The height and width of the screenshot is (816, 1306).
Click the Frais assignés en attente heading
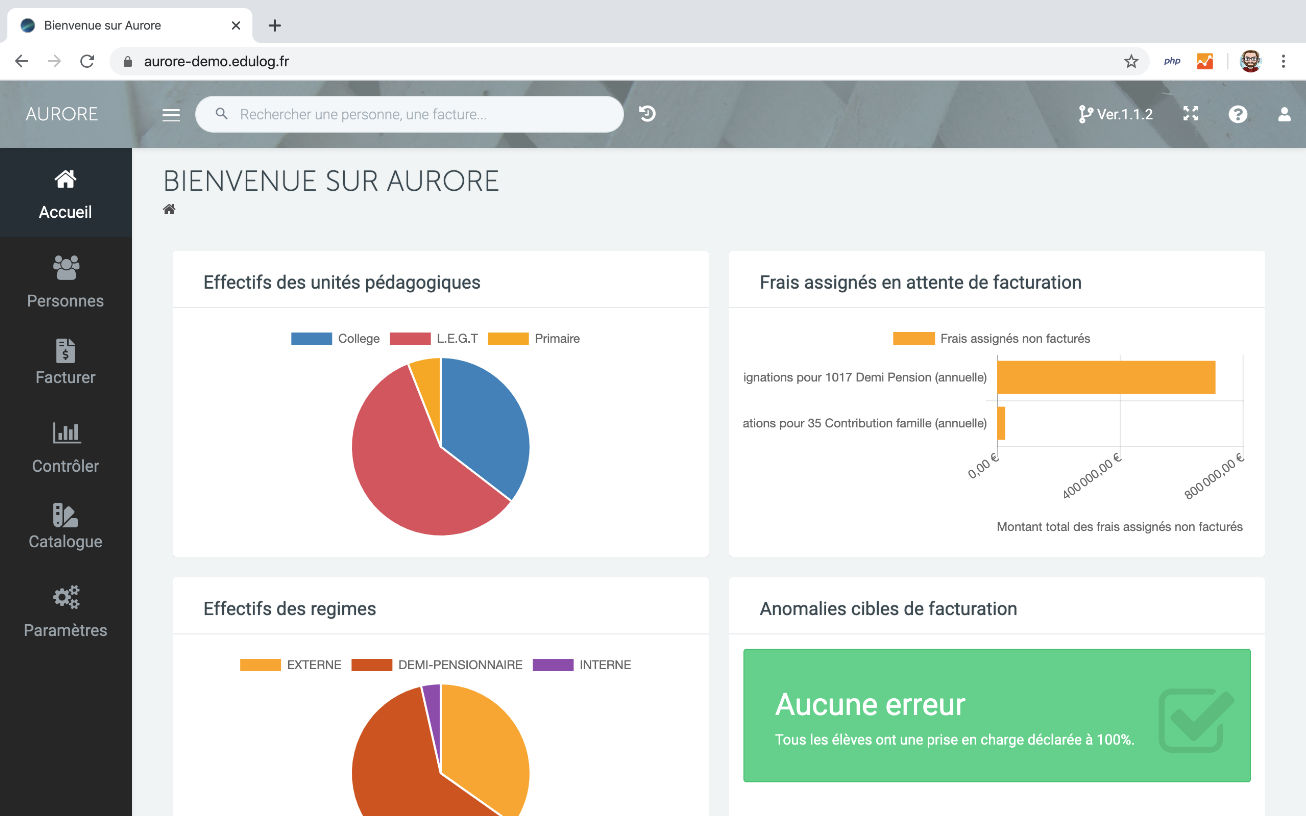click(920, 283)
